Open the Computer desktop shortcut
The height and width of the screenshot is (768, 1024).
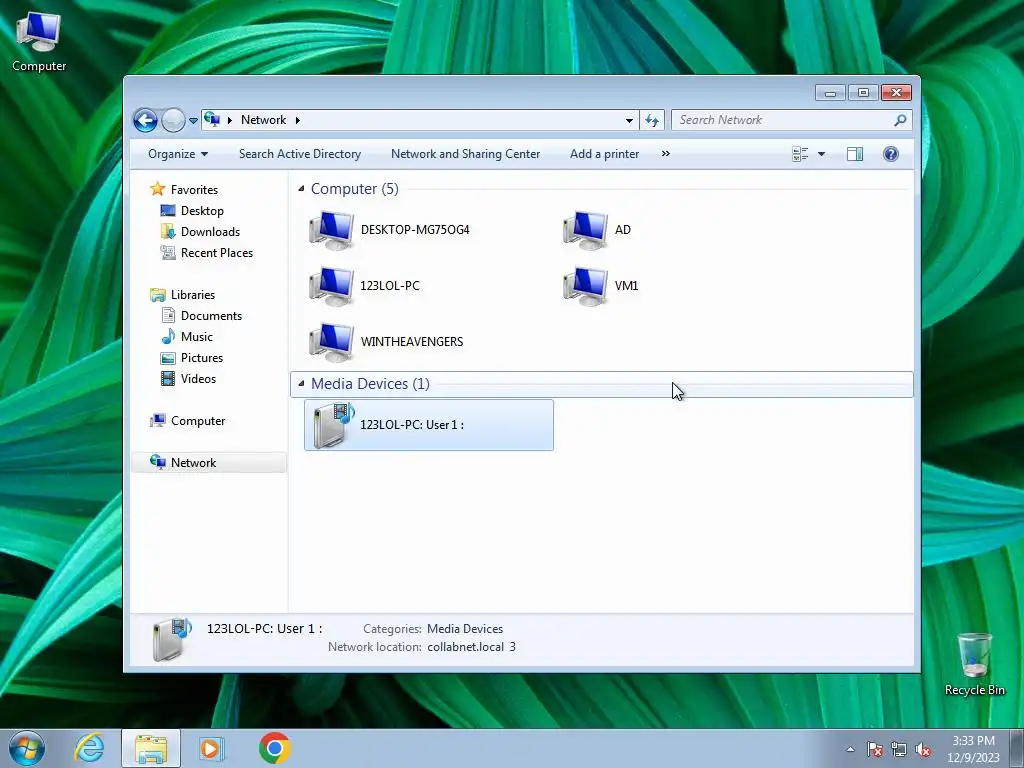pos(39,42)
